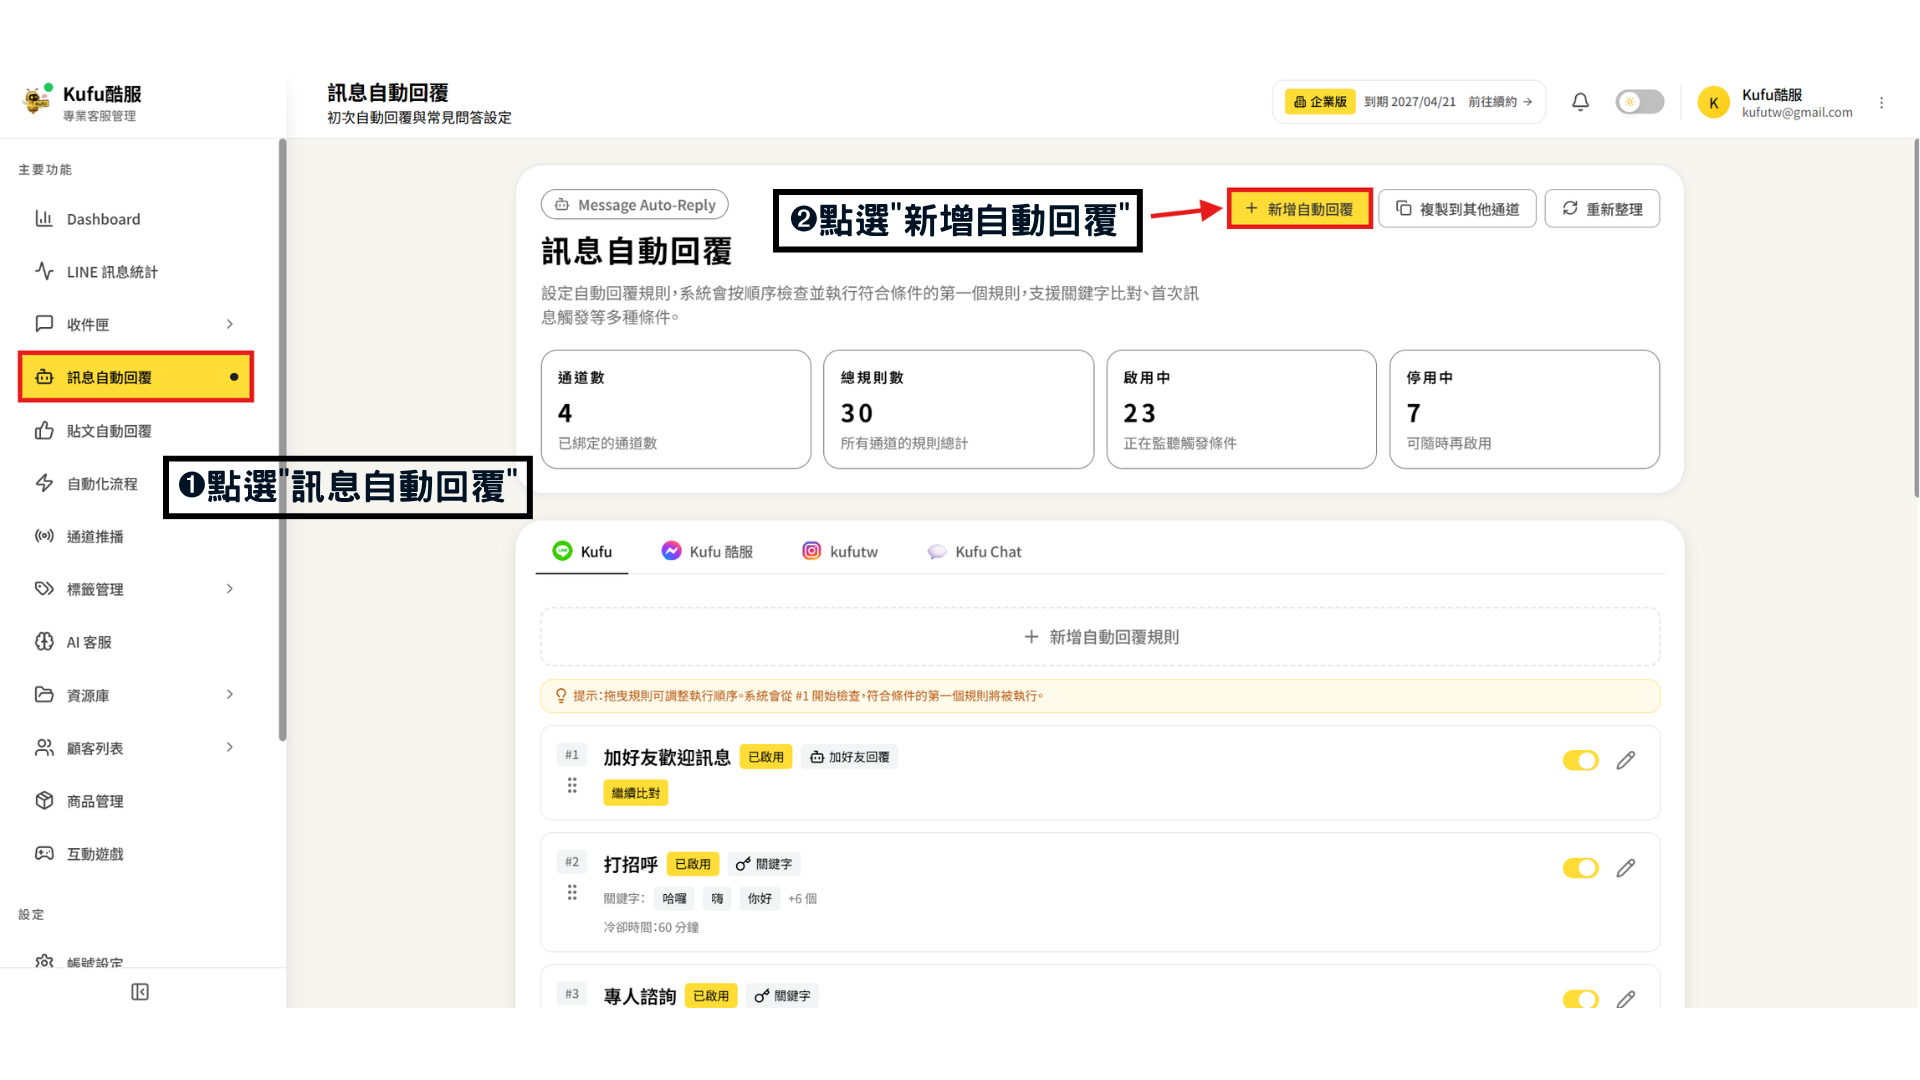Click the Kufu bee logo

coord(37,100)
